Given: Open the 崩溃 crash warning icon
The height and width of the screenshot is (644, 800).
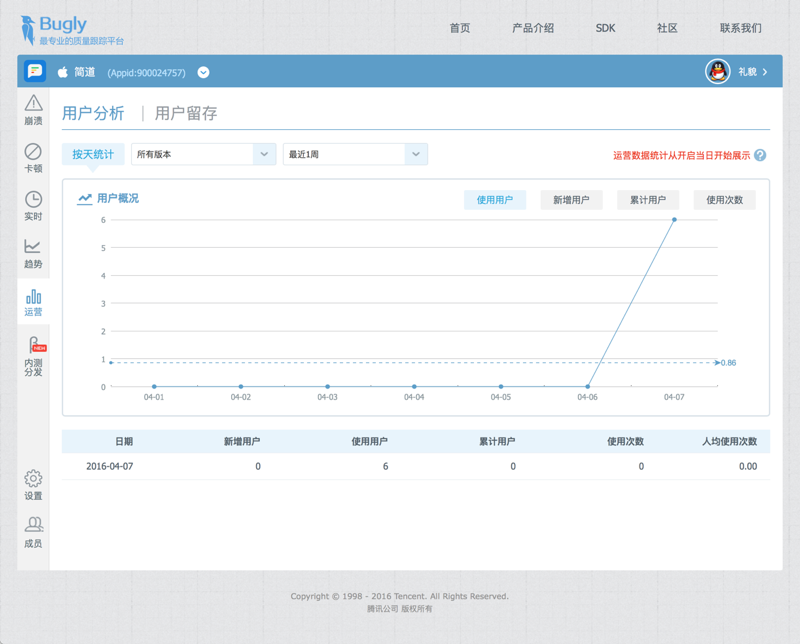Looking at the screenshot, I should [33, 104].
